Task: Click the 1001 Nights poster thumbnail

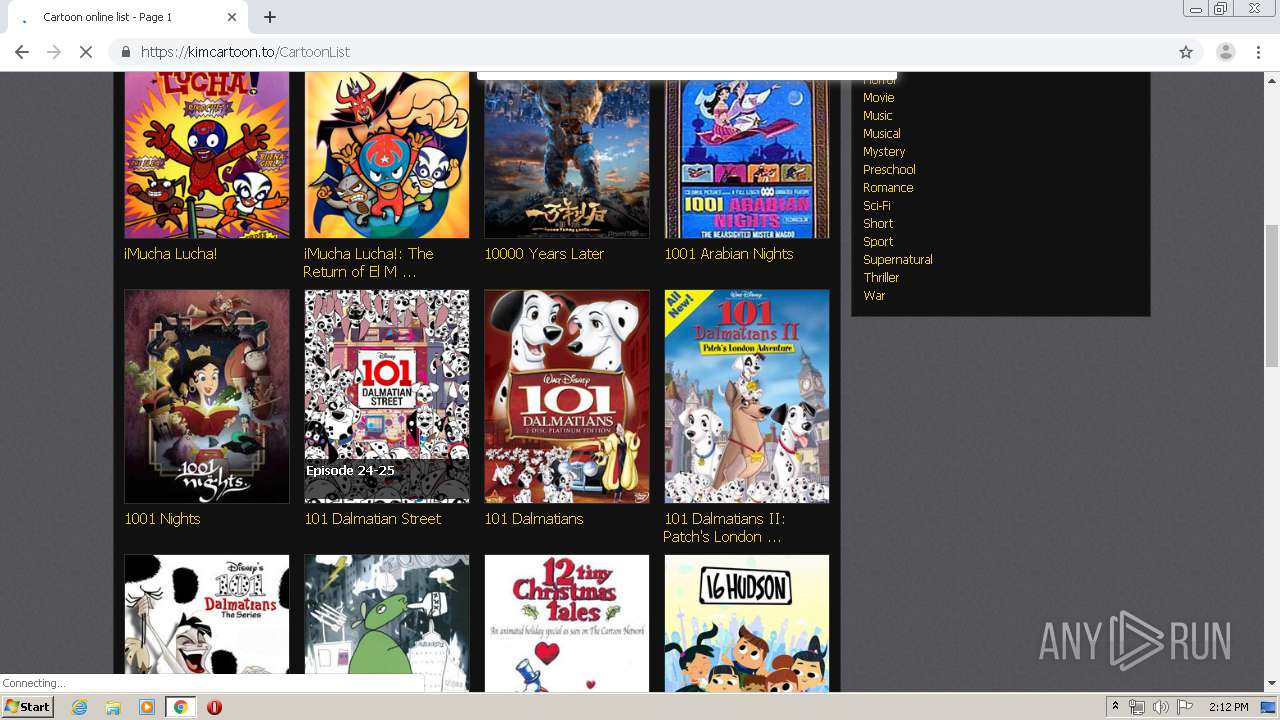Action: pos(207,396)
